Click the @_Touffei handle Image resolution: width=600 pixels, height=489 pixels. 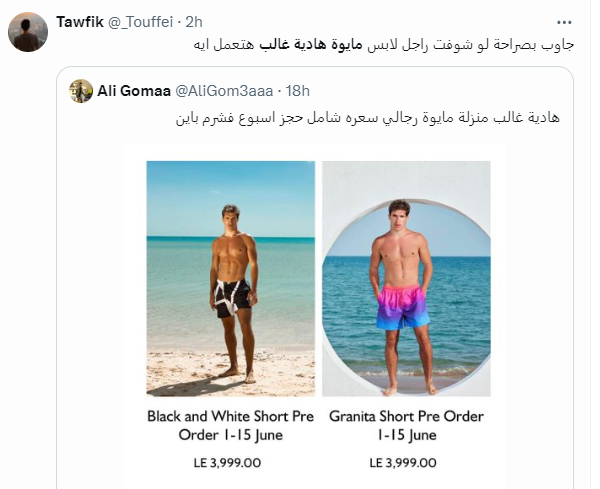coord(143,22)
